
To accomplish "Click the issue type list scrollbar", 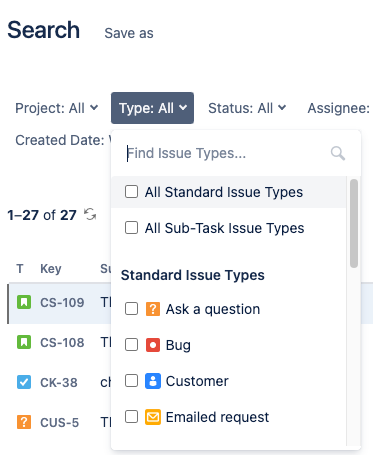I will point(354,223).
